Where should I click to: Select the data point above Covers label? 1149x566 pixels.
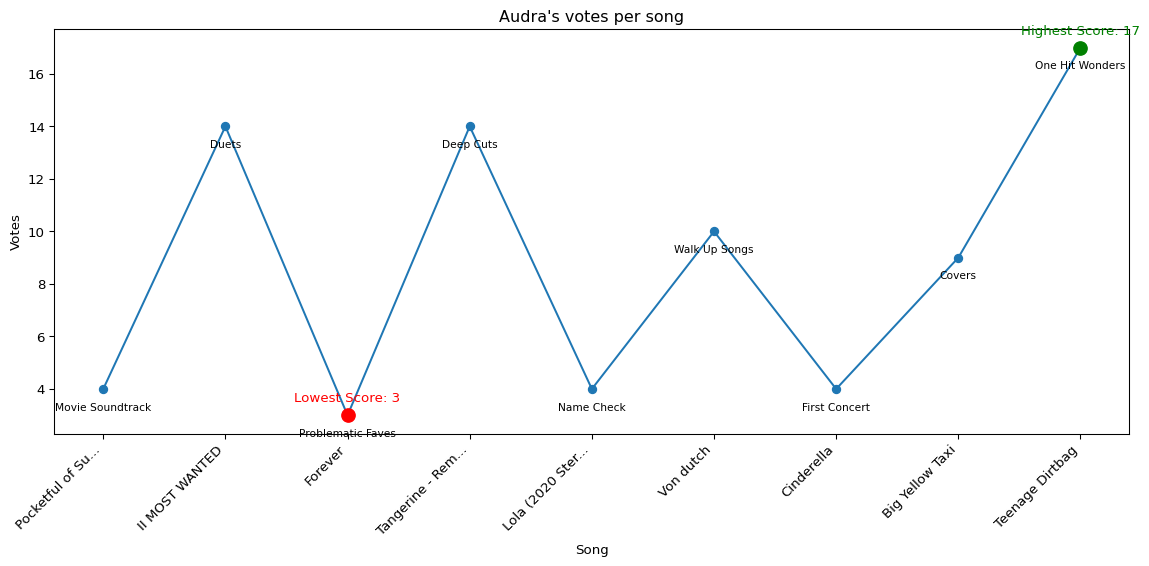pyautogui.click(x=958, y=258)
